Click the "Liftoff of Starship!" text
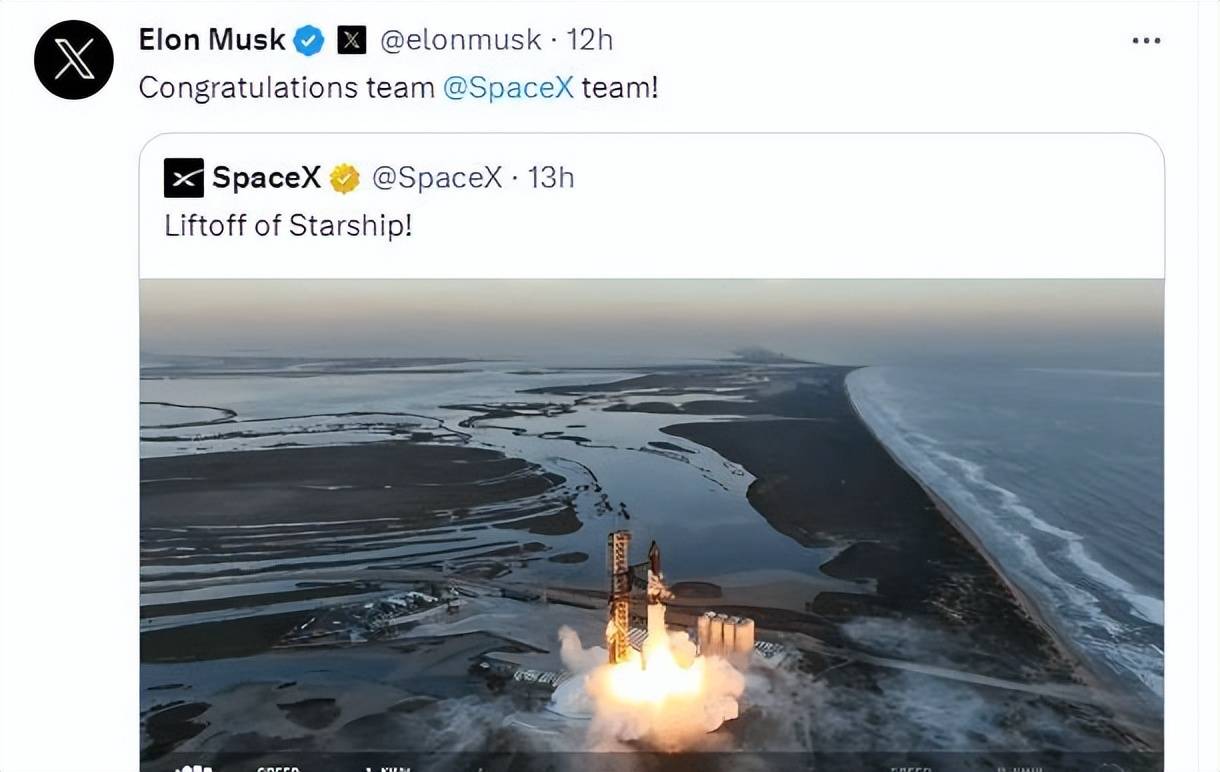This screenshot has height=772, width=1220. 288,225
